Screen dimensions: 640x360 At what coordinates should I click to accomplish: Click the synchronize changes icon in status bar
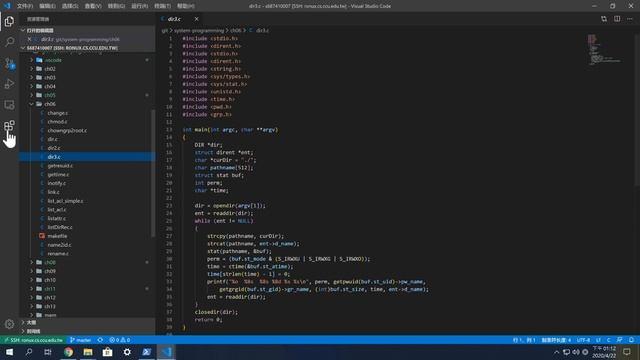point(100,340)
